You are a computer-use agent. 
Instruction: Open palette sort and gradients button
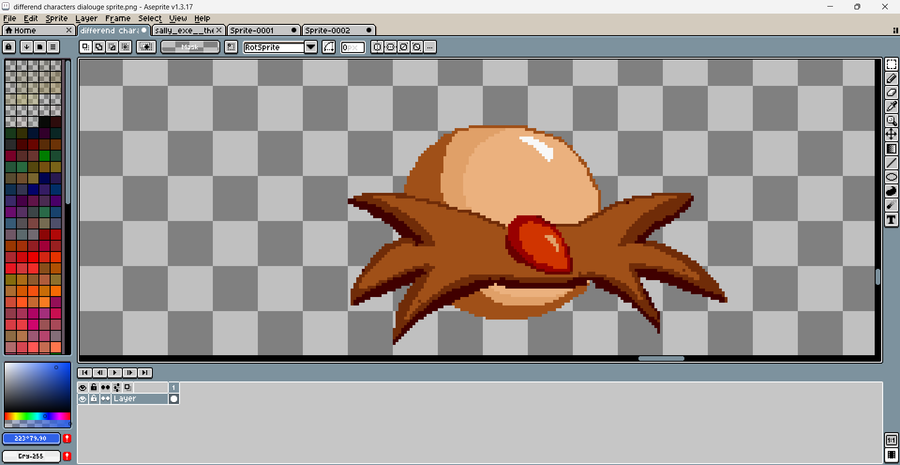click(x=26, y=47)
